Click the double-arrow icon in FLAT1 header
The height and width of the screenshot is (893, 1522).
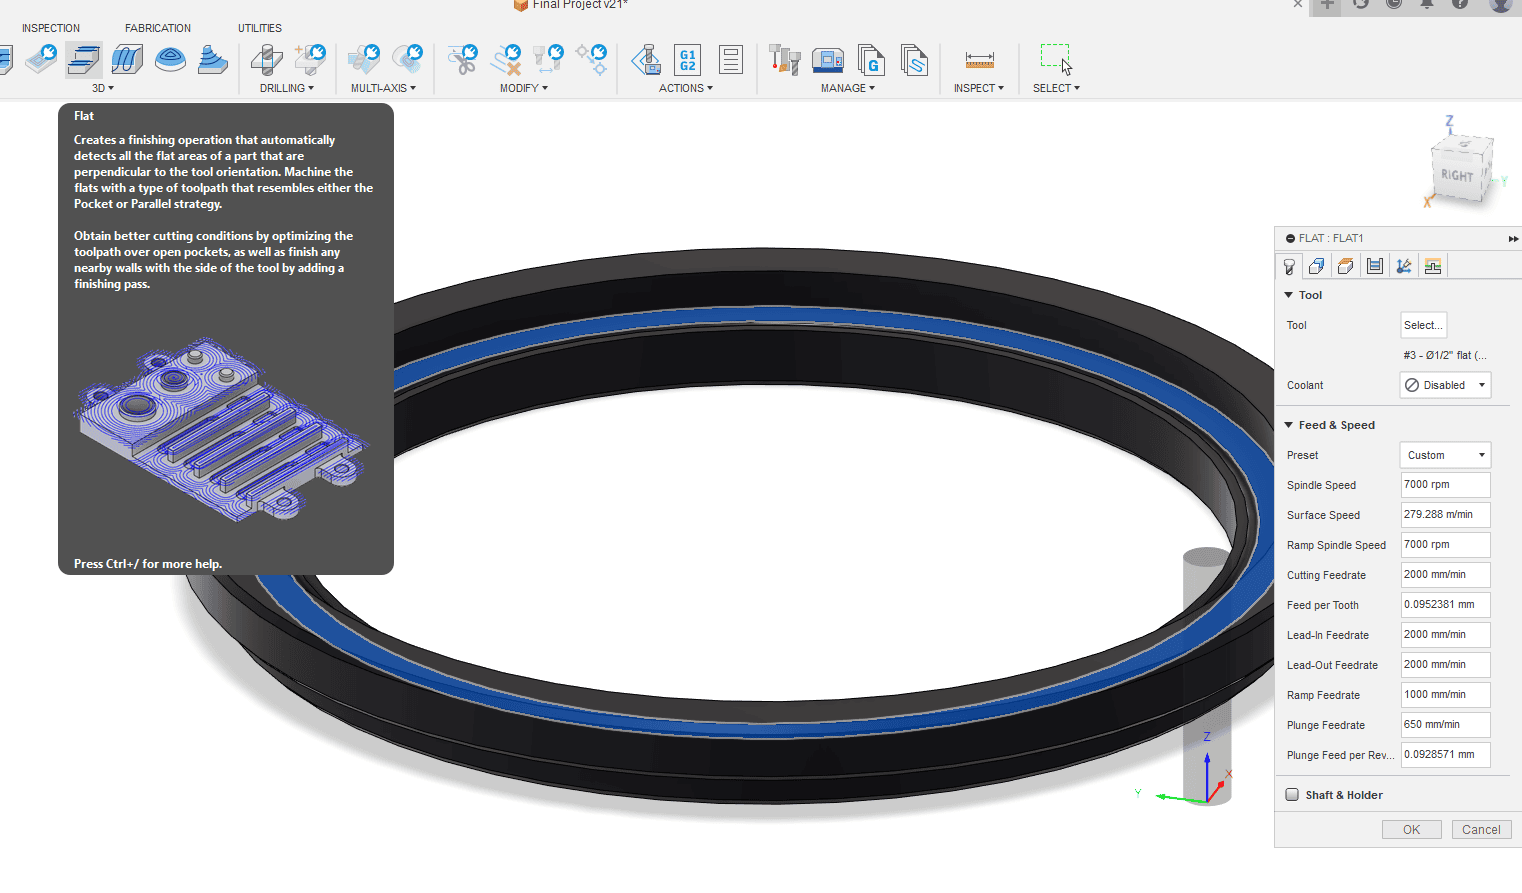coord(1513,239)
